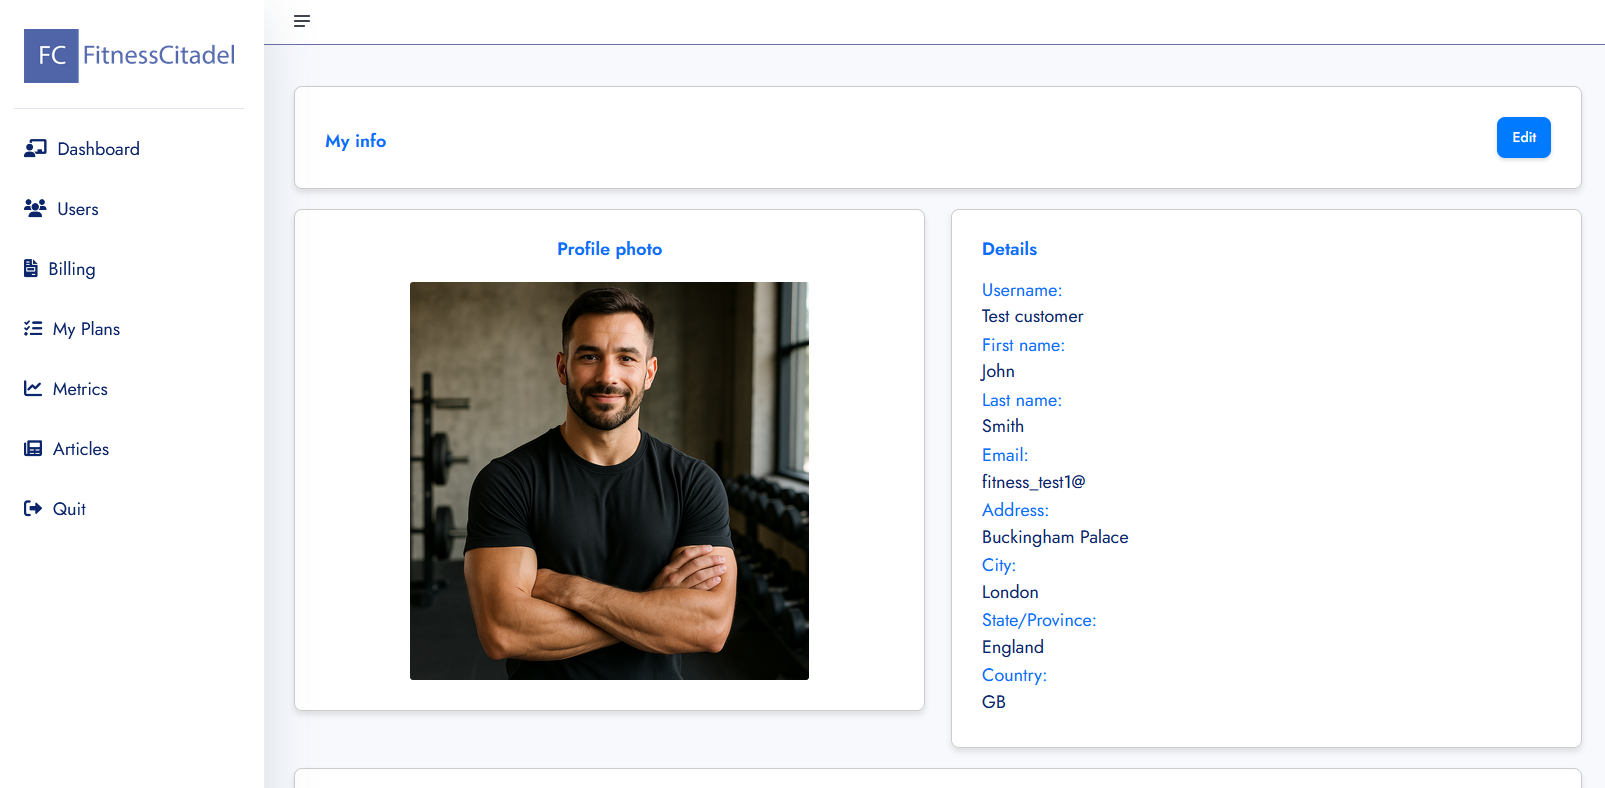Select the 'Users' text in the sidebar menu
The width and height of the screenshot is (1605, 788).
coord(78,209)
